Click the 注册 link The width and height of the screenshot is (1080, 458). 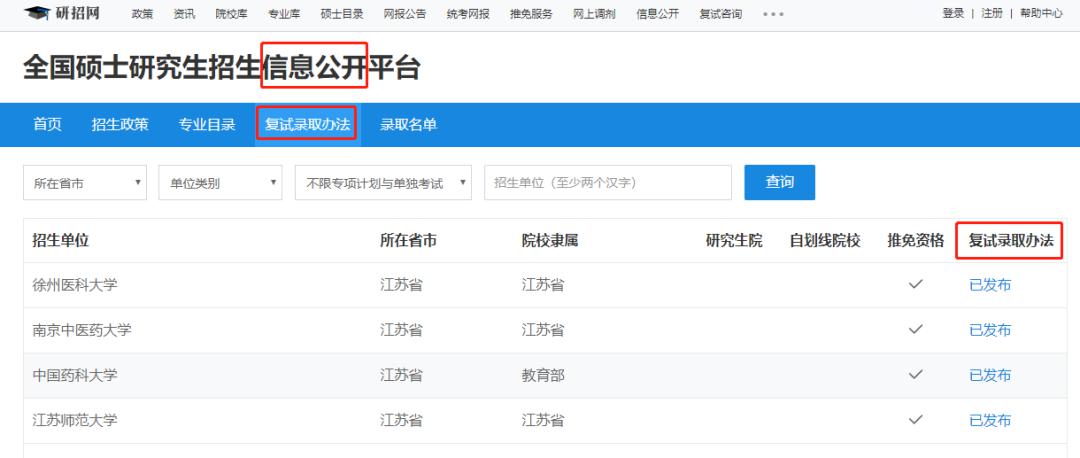click(x=992, y=13)
